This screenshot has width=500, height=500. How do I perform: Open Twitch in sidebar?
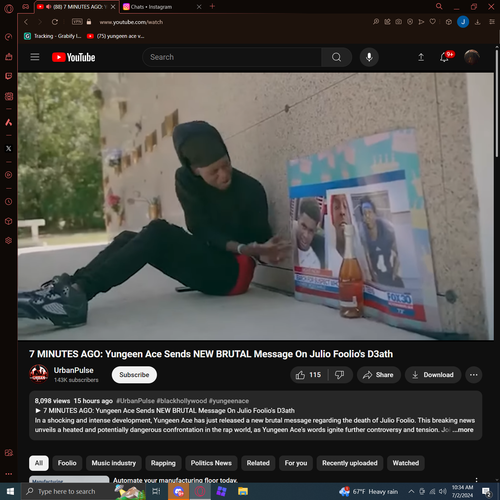pyautogui.click(x=9, y=76)
